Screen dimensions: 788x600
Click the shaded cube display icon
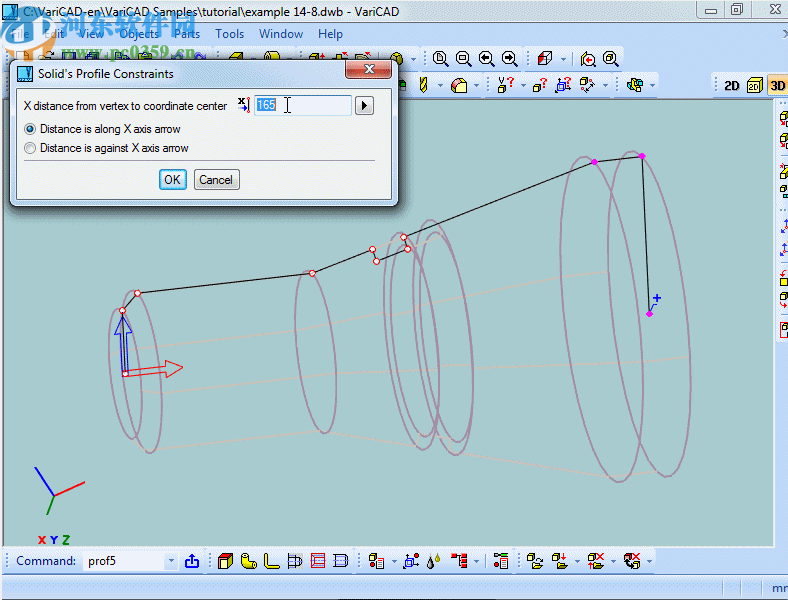tap(545, 59)
